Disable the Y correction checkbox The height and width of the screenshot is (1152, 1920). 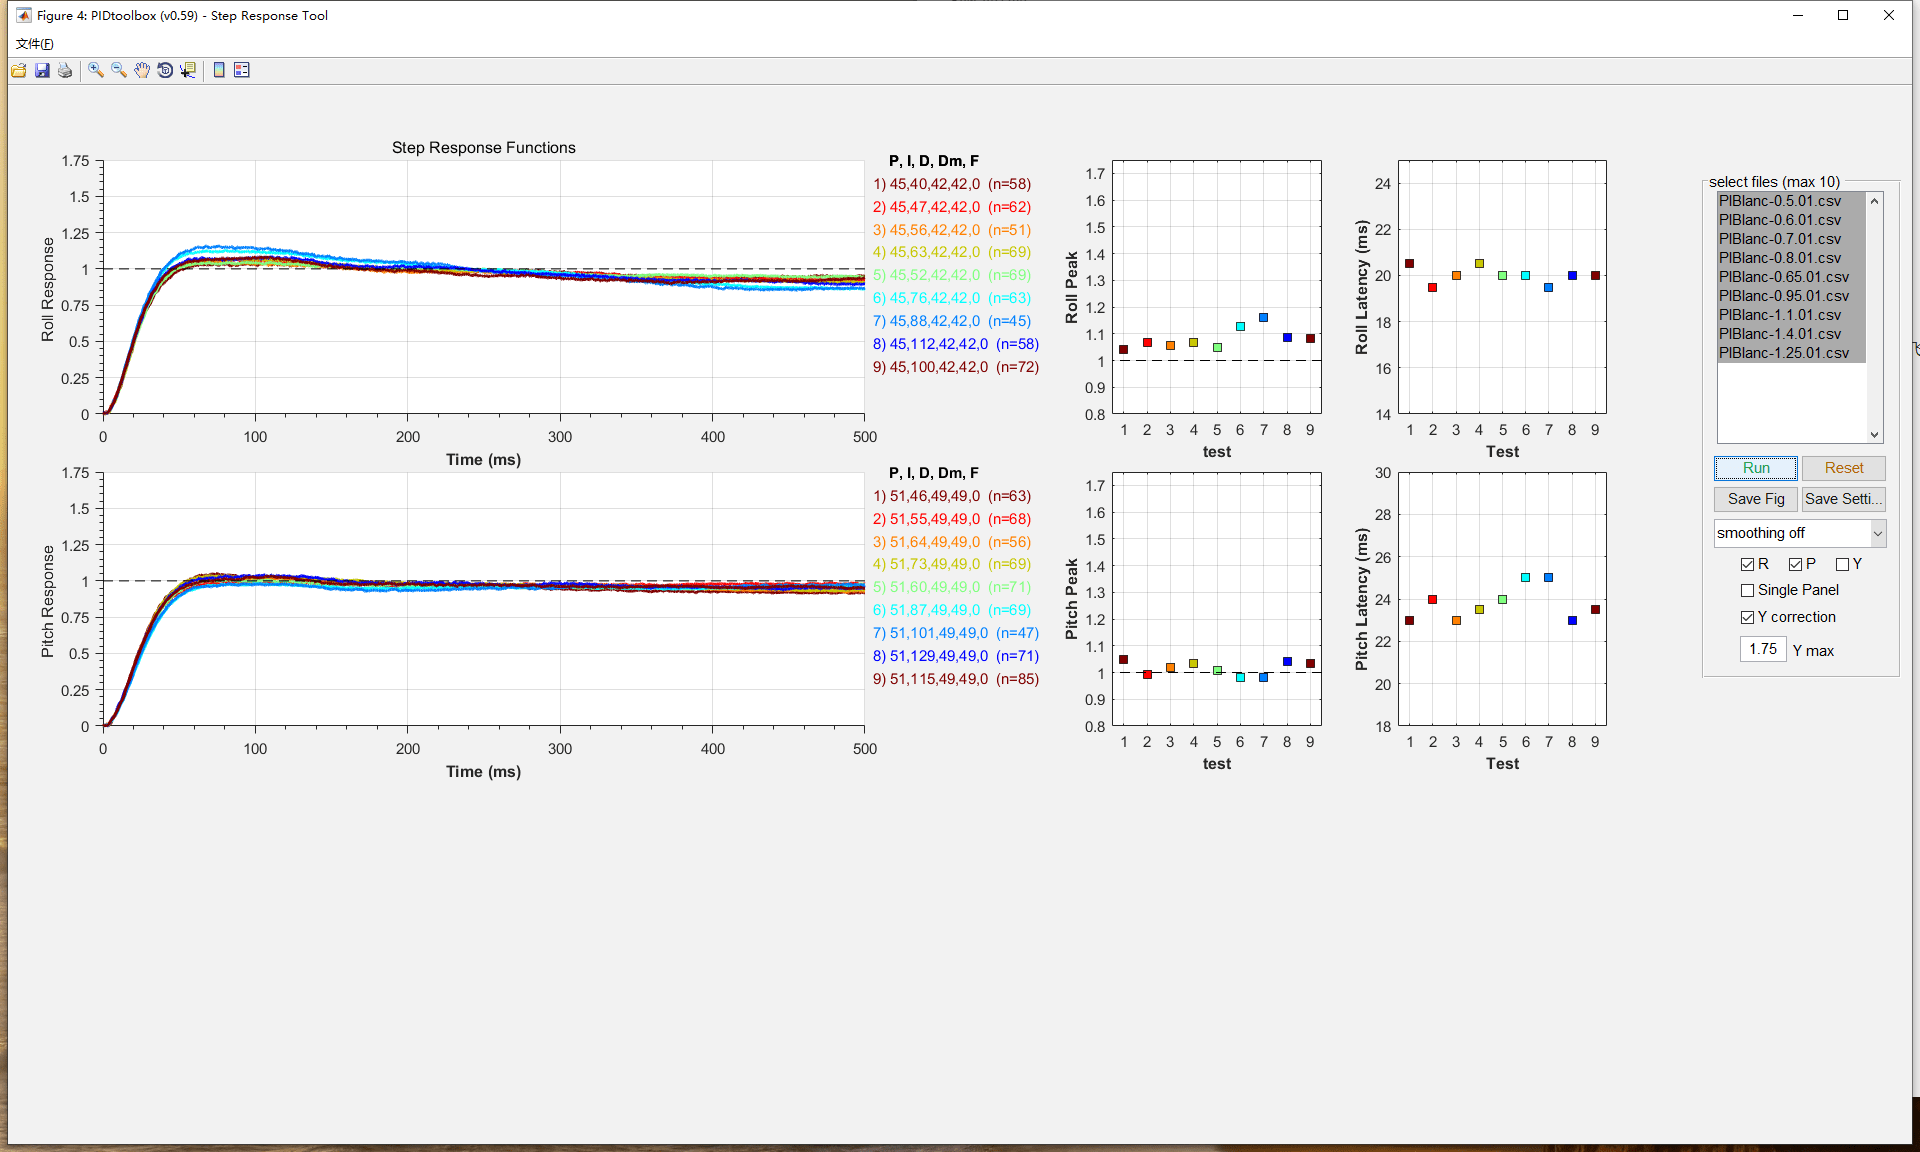[1747, 618]
